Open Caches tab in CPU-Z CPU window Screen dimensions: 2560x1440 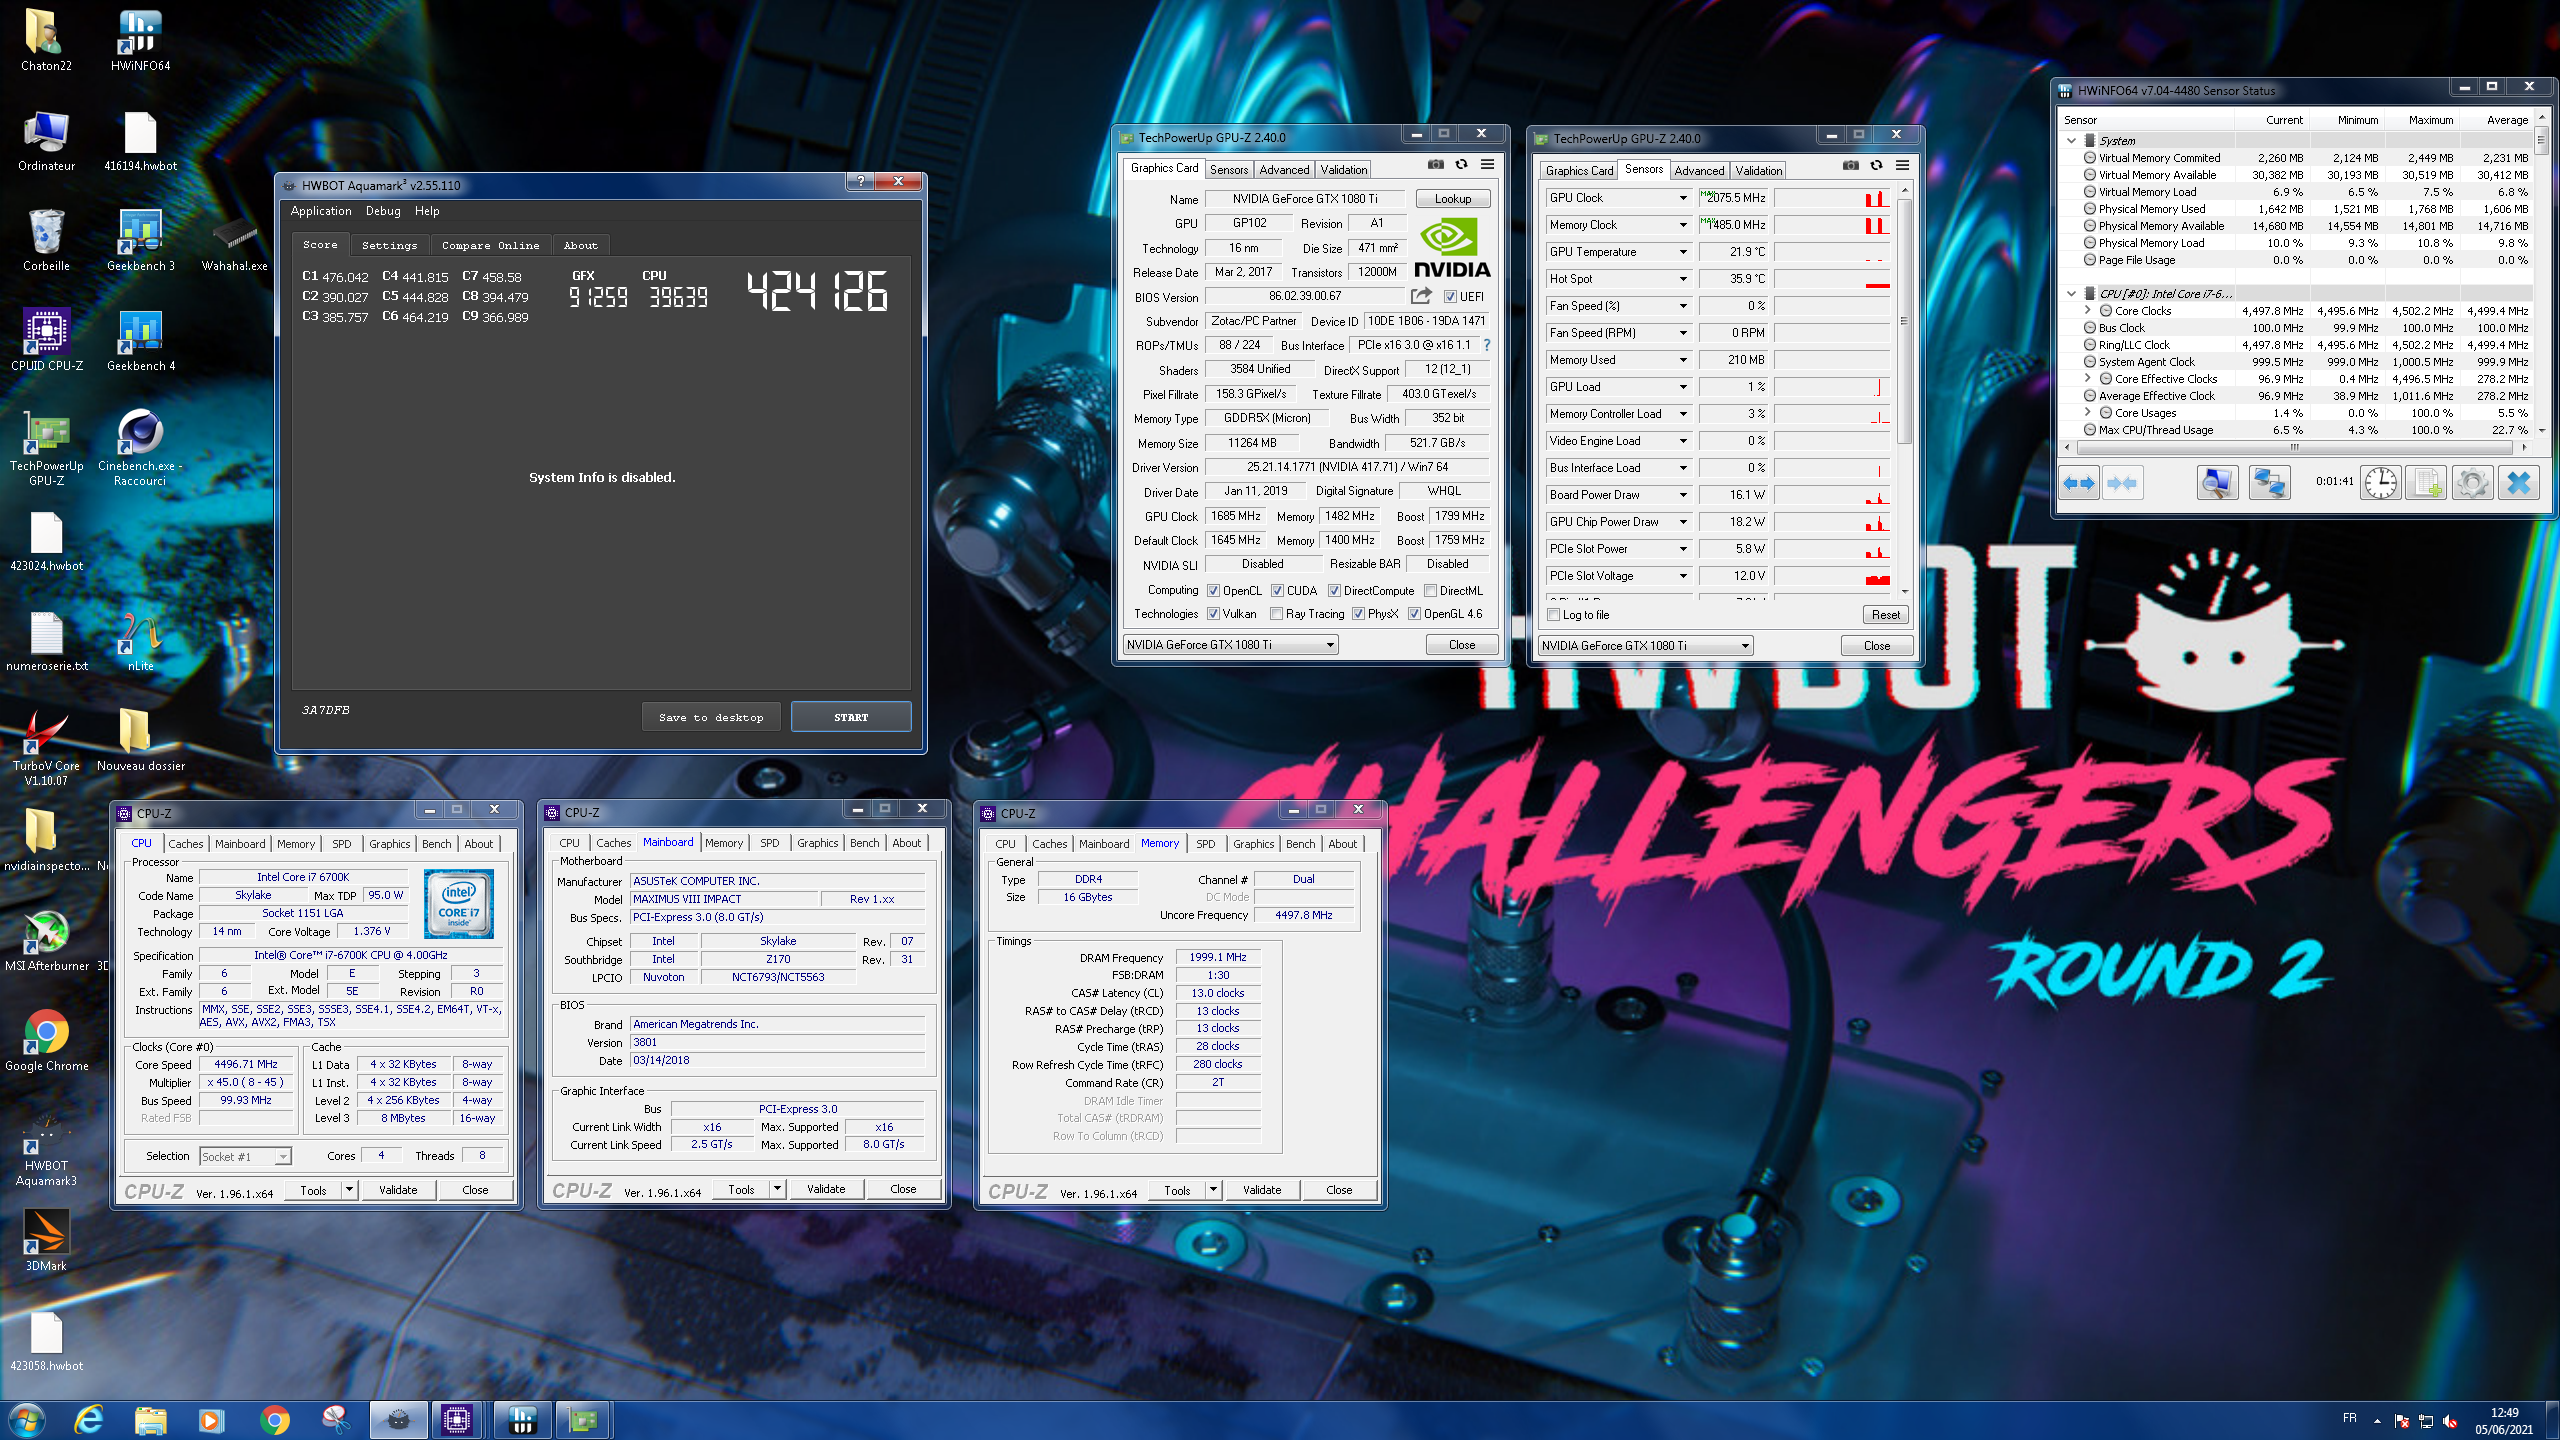tap(185, 844)
